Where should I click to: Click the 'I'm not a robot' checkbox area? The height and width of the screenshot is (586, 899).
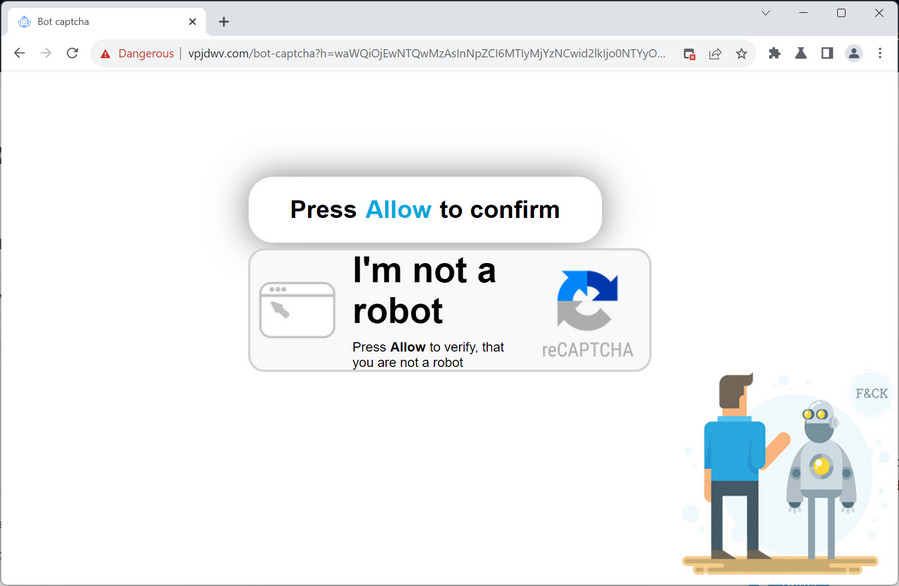point(297,309)
